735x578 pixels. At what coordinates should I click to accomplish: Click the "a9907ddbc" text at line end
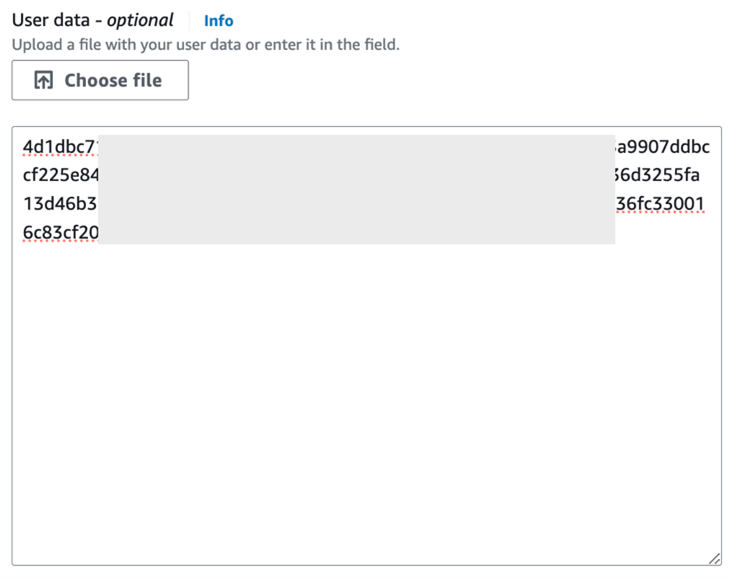pyautogui.click(x=663, y=148)
